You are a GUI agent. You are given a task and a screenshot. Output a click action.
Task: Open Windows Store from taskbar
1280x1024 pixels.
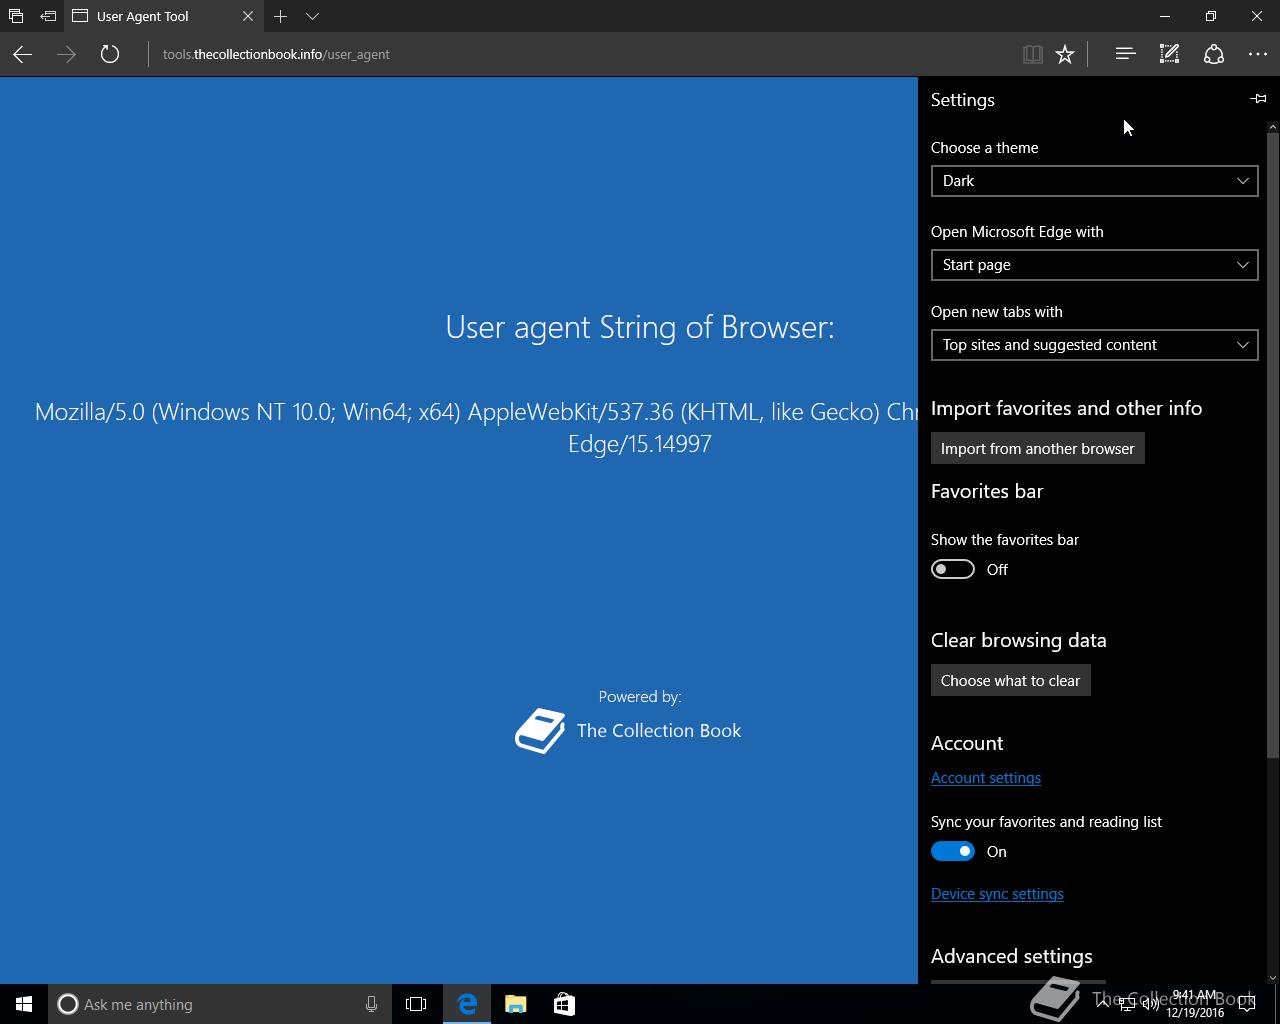(x=564, y=1004)
